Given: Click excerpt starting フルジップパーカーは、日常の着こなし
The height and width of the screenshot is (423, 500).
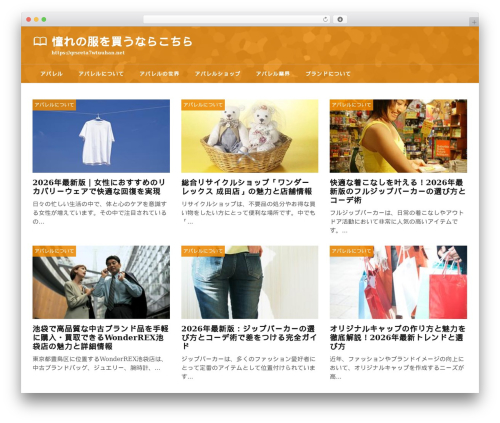Looking at the screenshot, I should (x=397, y=221).
